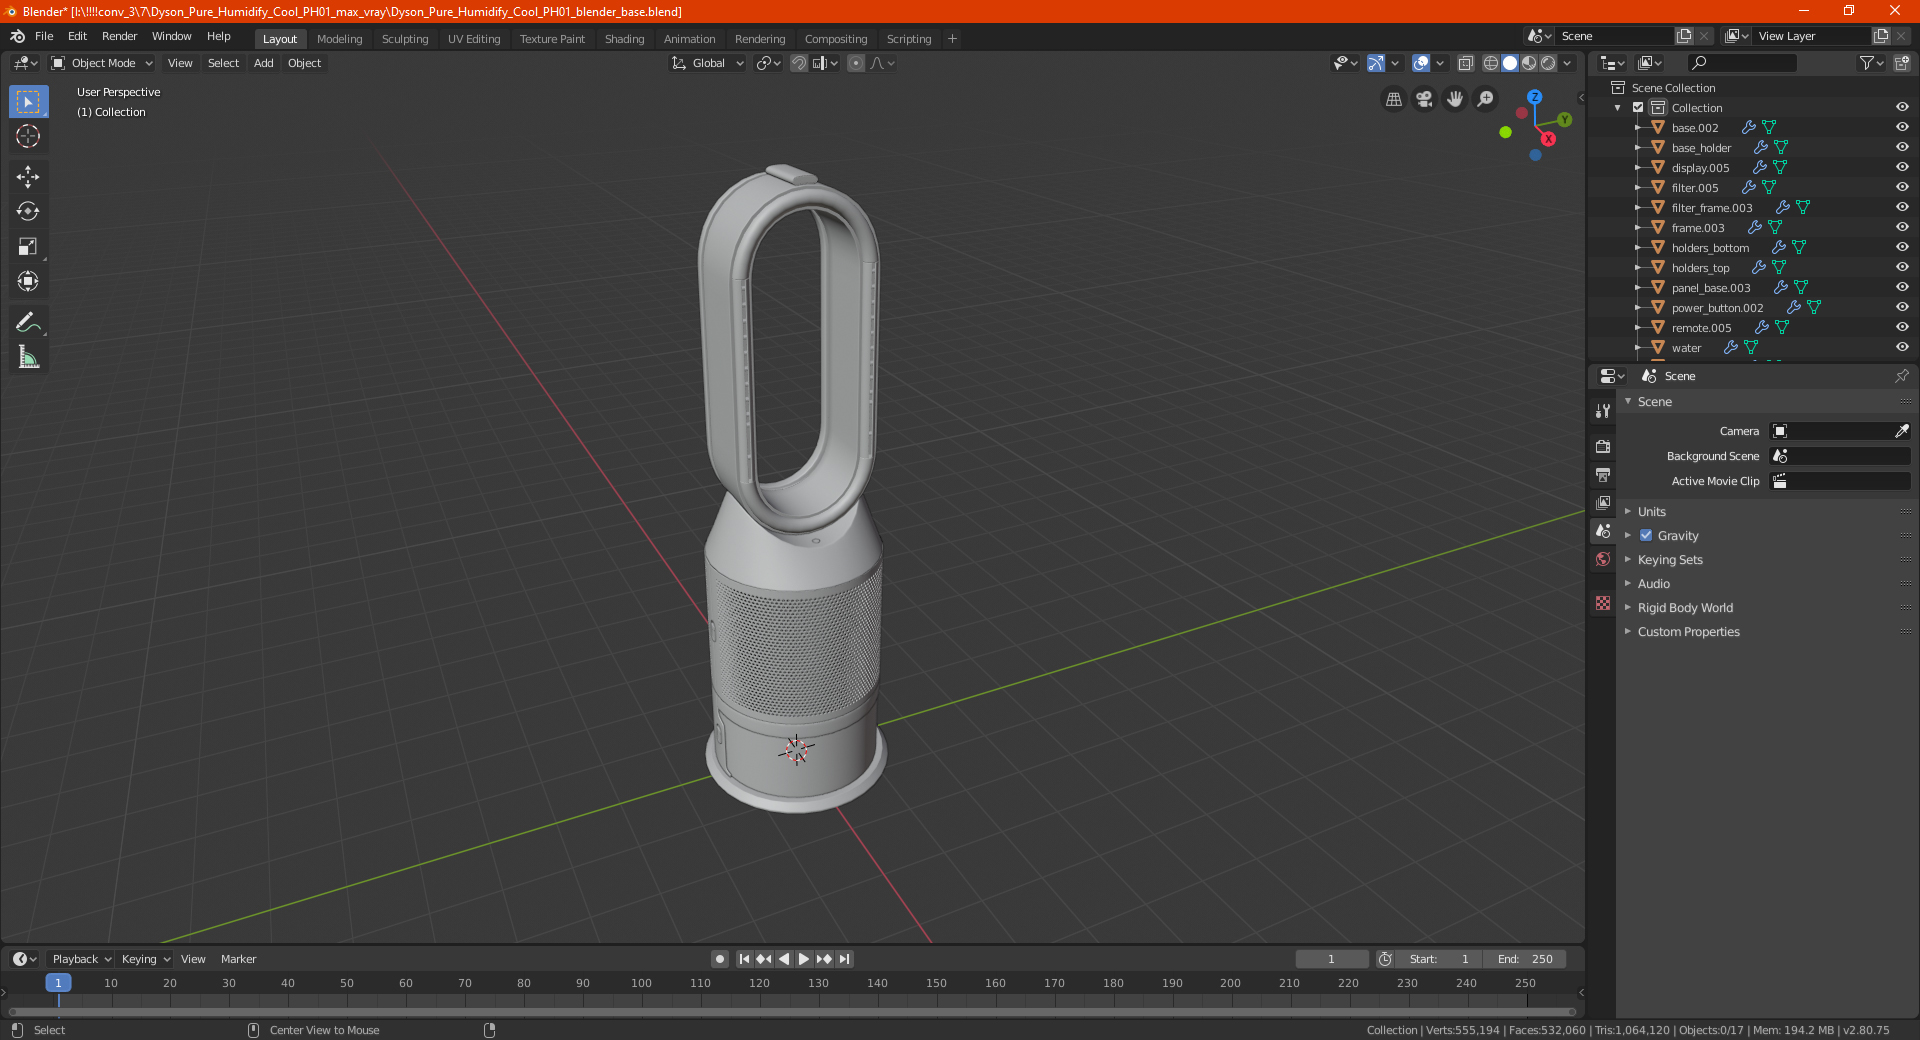Image resolution: width=1920 pixels, height=1040 pixels.
Task: Open the Render properties tab
Action: coord(1603,446)
